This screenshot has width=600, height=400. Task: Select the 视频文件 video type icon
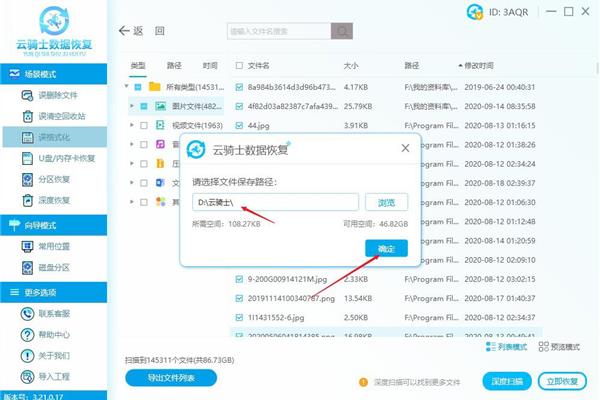(x=160, y=125)
